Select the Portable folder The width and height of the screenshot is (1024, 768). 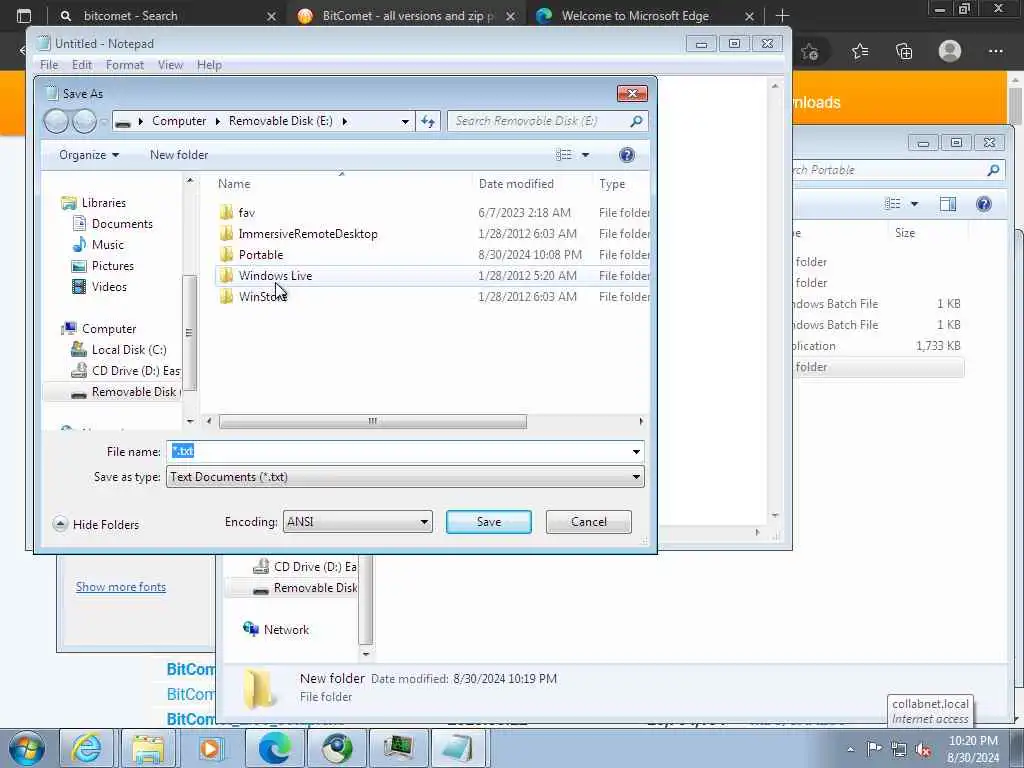click(261, 255)
